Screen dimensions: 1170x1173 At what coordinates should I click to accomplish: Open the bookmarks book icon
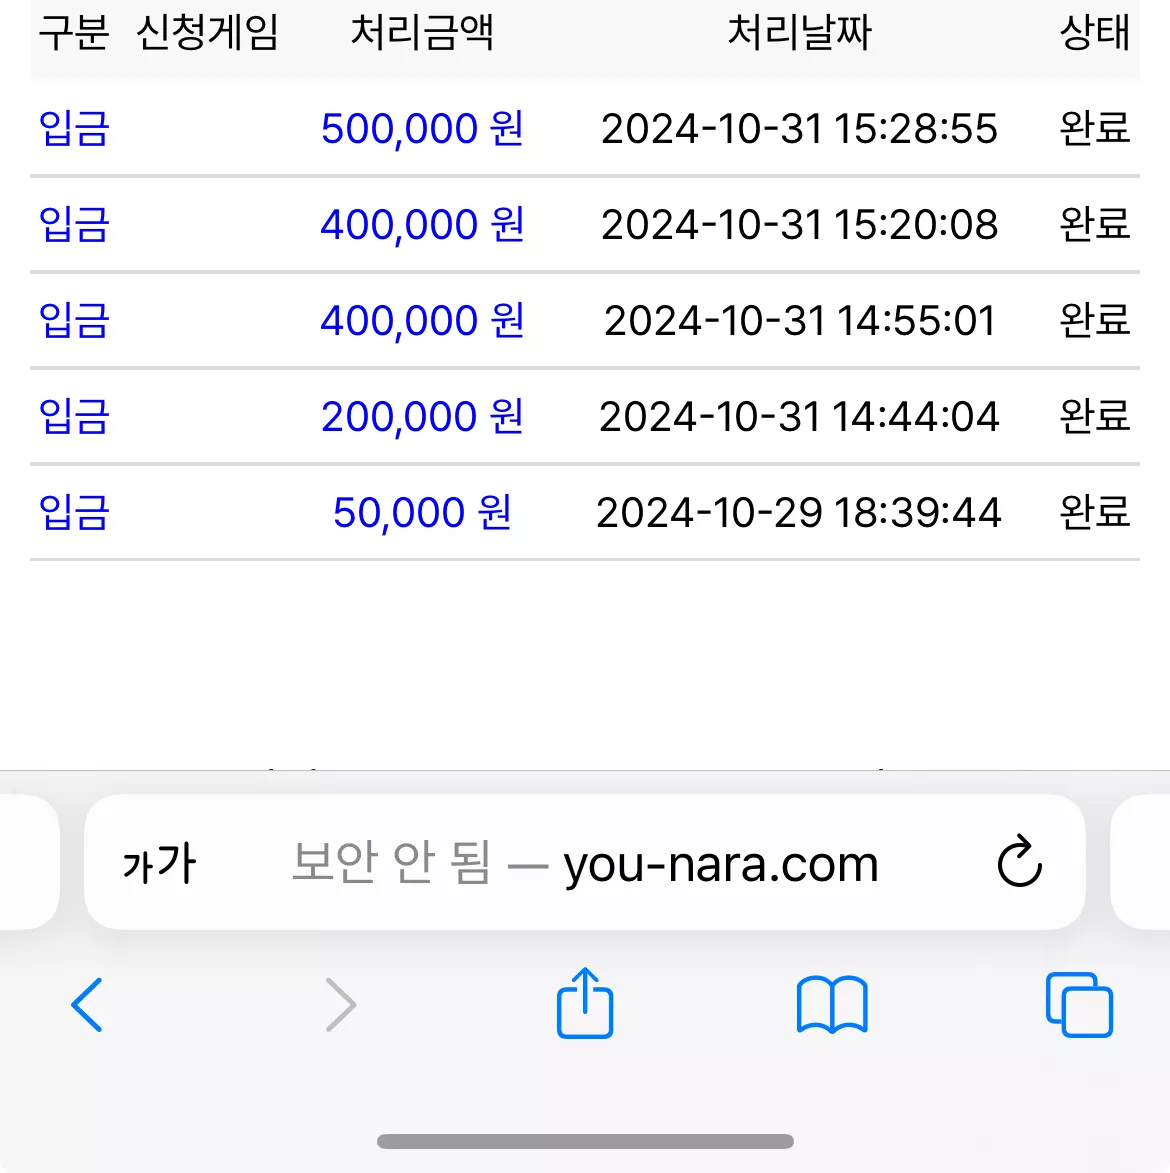click(832, 1005)
